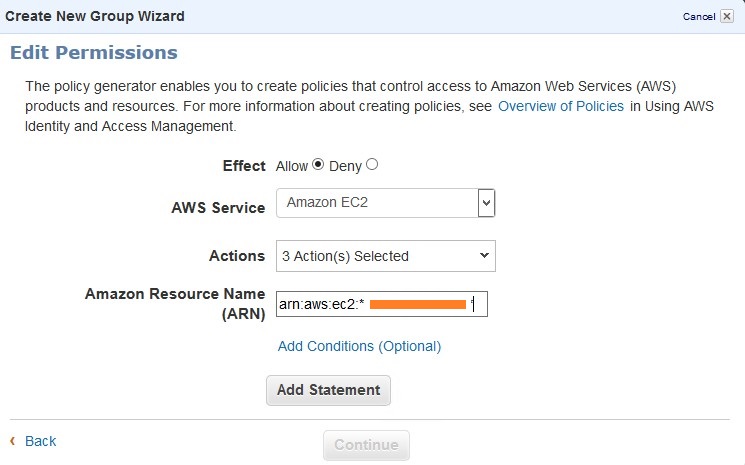Click the Effect field label
Viewport: 745px width, 465px height.
click(x=244, y=166)
